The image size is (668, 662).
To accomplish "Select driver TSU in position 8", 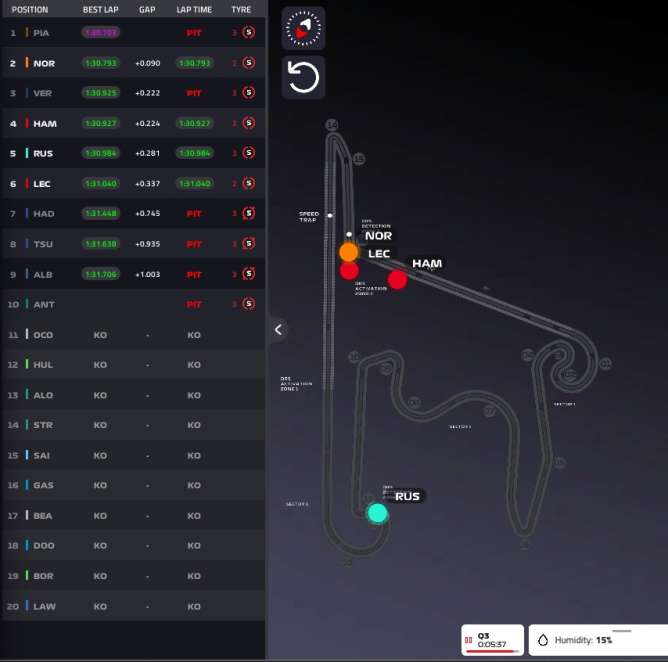I will click(133, 244).
